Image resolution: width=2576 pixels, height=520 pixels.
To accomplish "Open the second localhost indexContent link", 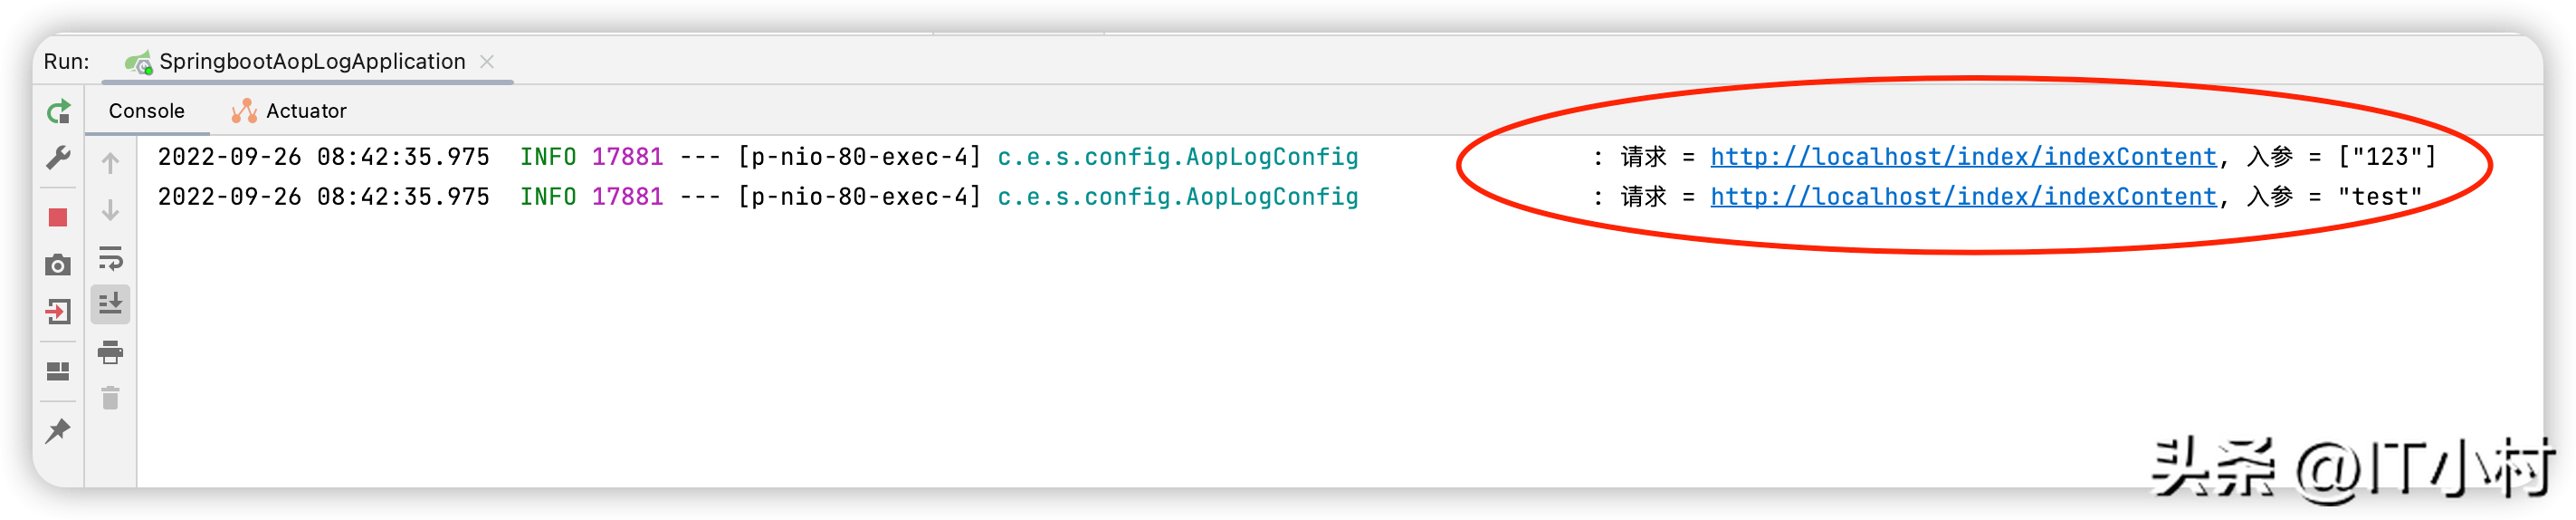I will point(1963,197).
